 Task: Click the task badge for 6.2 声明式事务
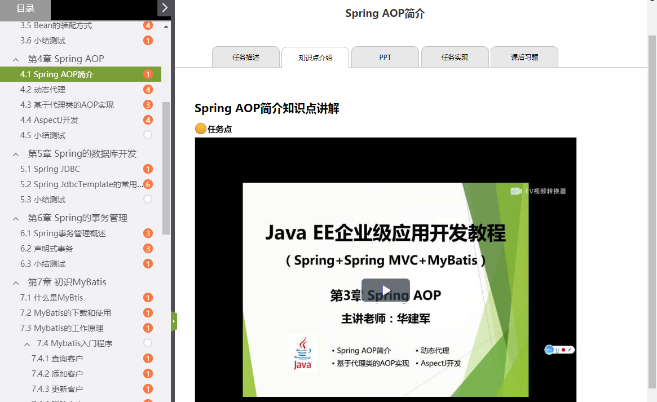(148, 249)
